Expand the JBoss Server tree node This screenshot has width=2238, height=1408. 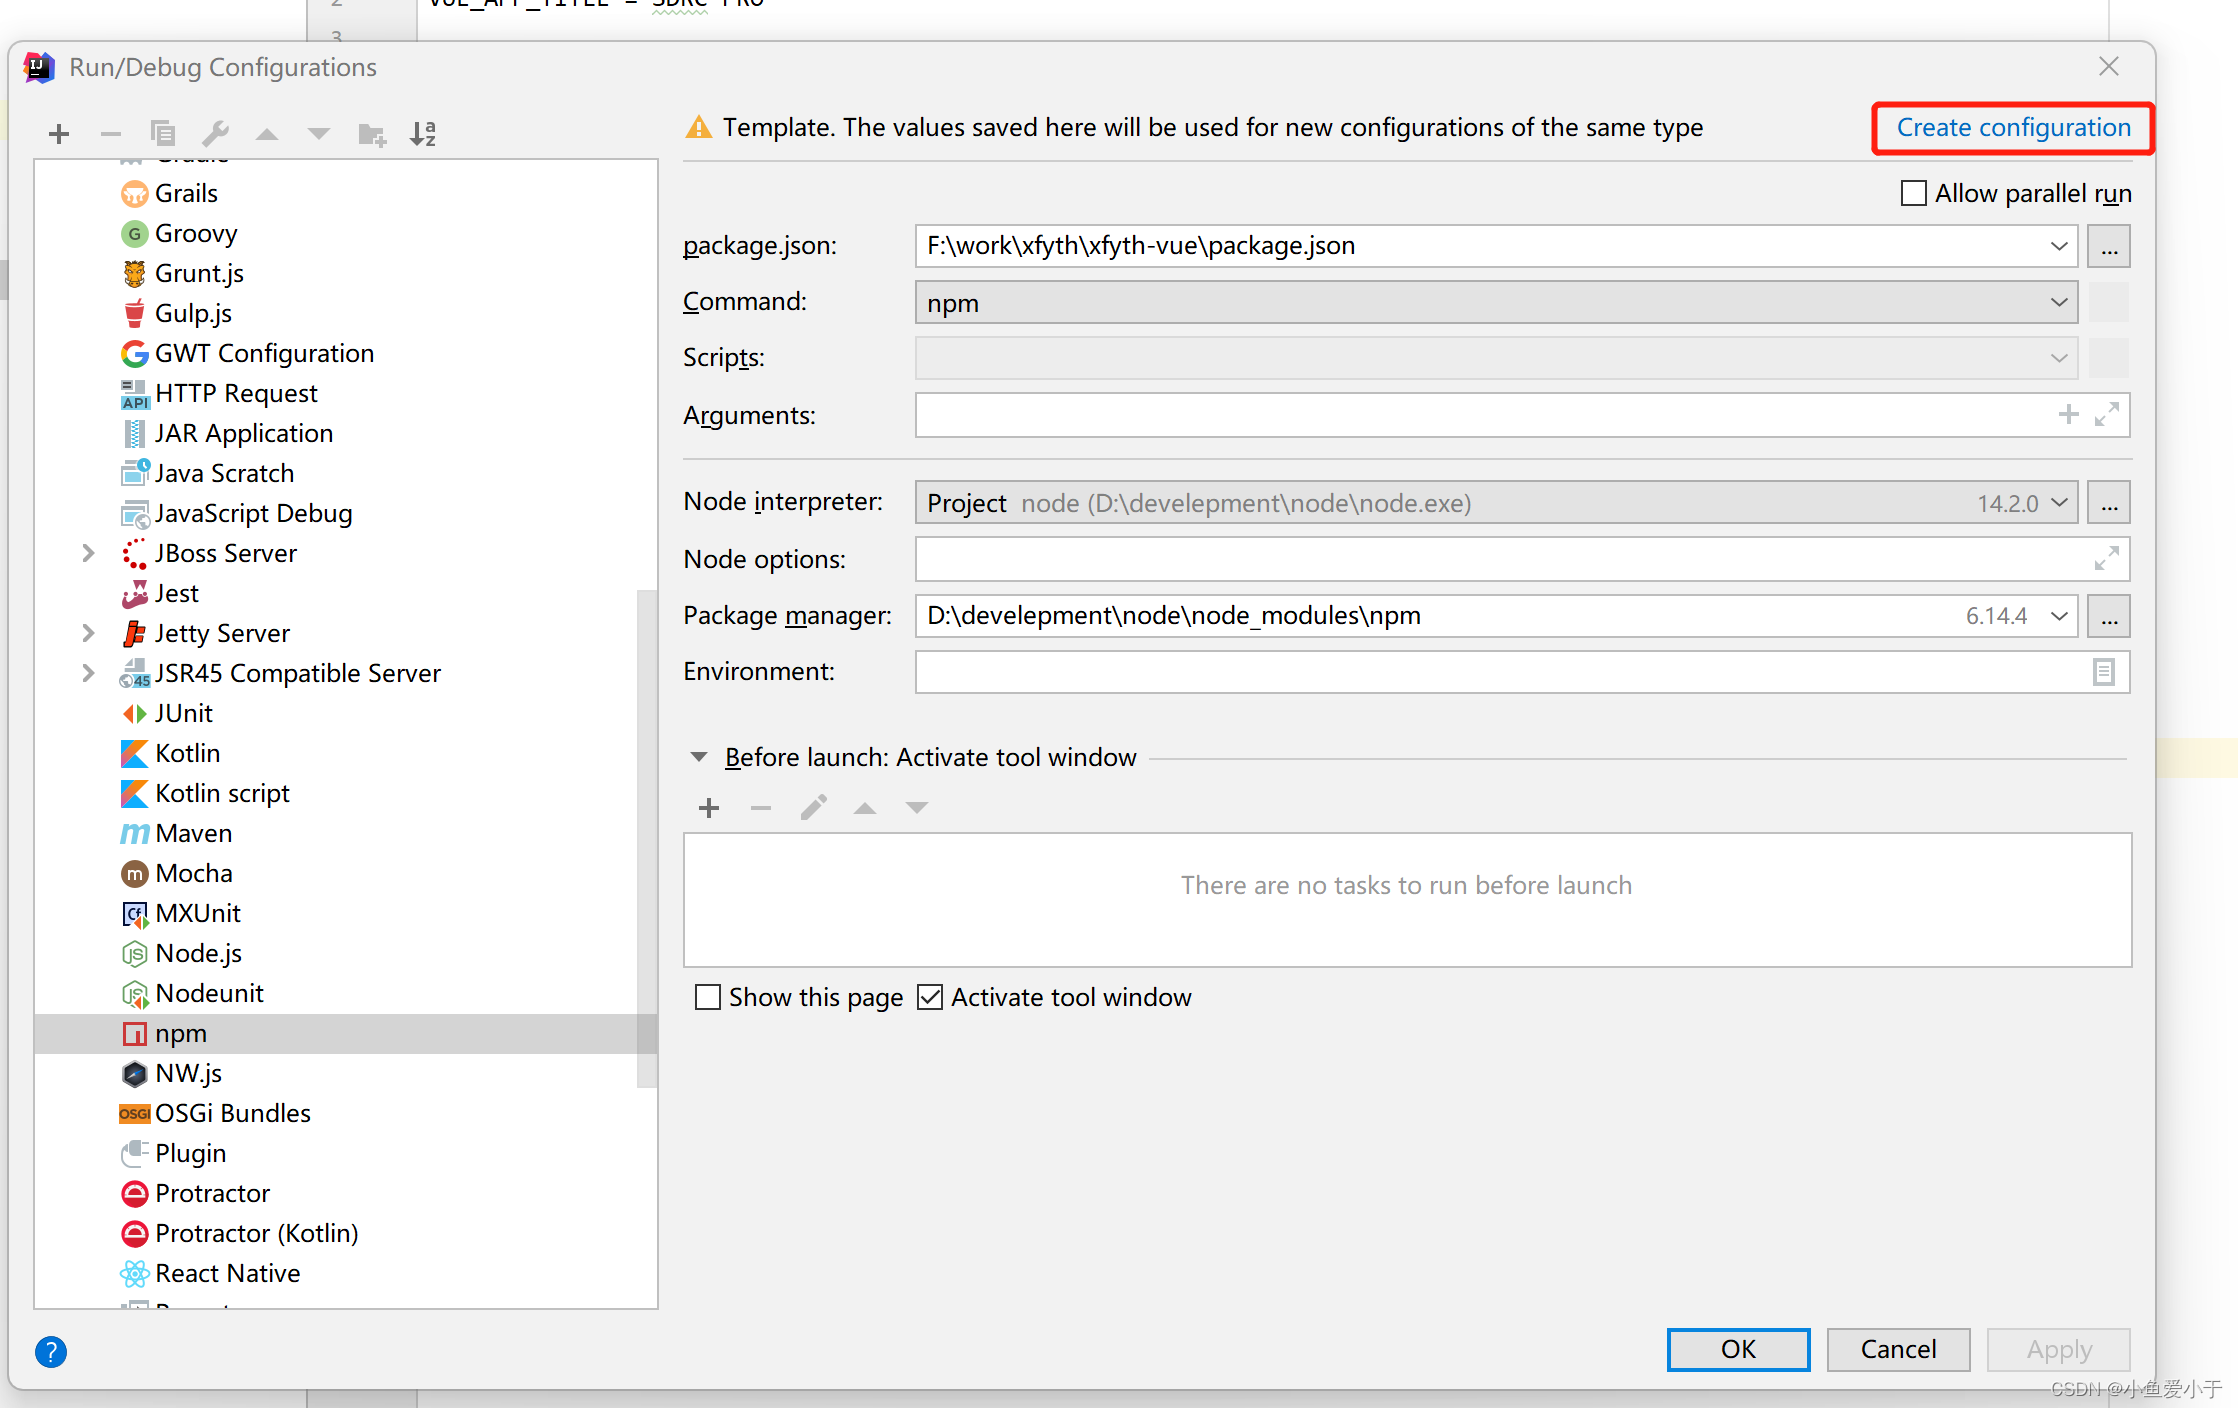(88, 553)
